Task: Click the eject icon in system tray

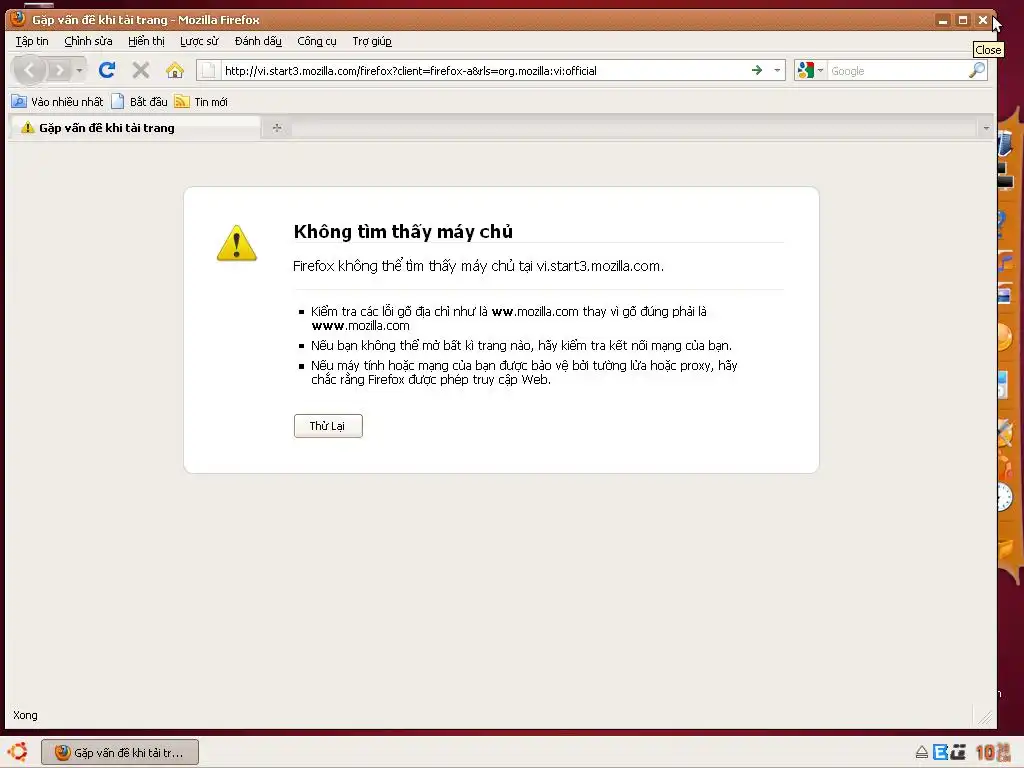Action: (x=921, y=752)
